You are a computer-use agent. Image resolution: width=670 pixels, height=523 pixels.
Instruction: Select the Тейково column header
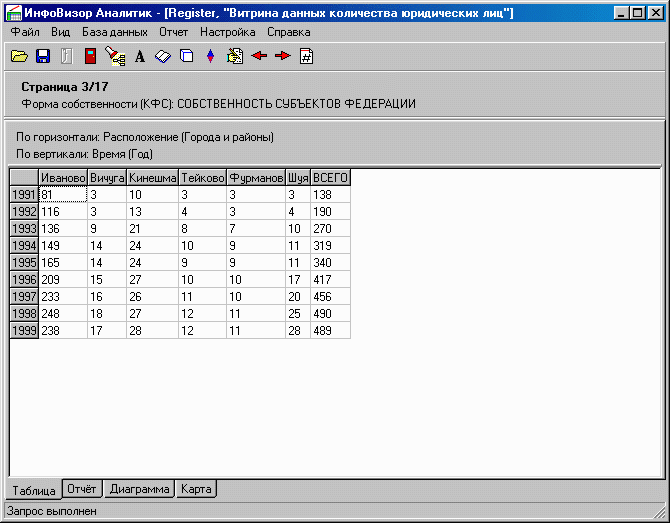point(203,178)
